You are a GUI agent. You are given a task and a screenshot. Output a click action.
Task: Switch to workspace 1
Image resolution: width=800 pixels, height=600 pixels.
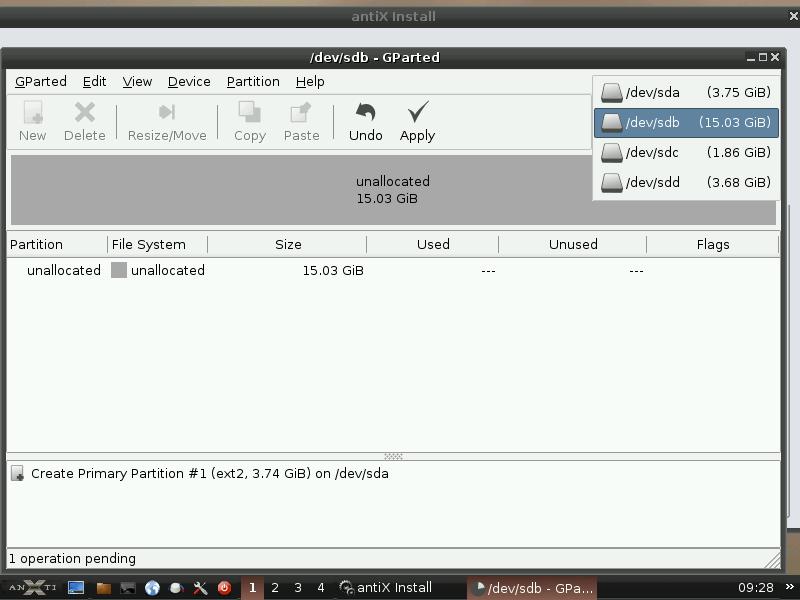(252, 588)
